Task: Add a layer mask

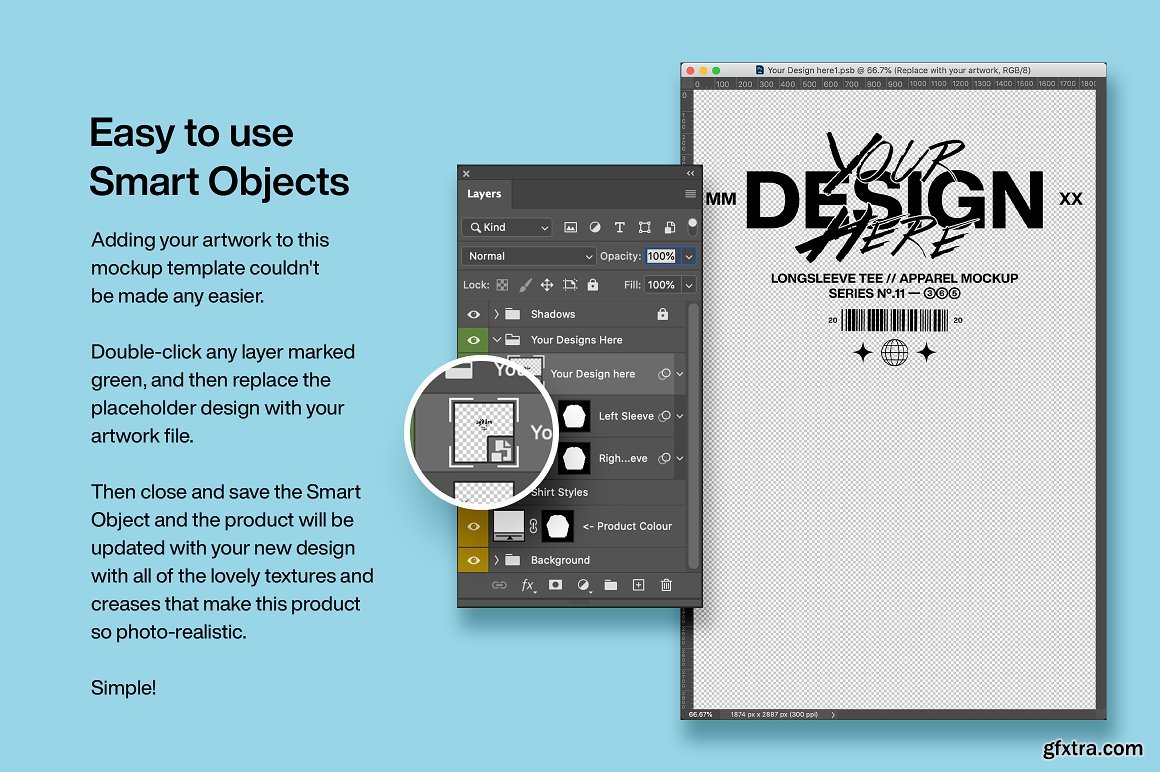Action: point(555,586)
